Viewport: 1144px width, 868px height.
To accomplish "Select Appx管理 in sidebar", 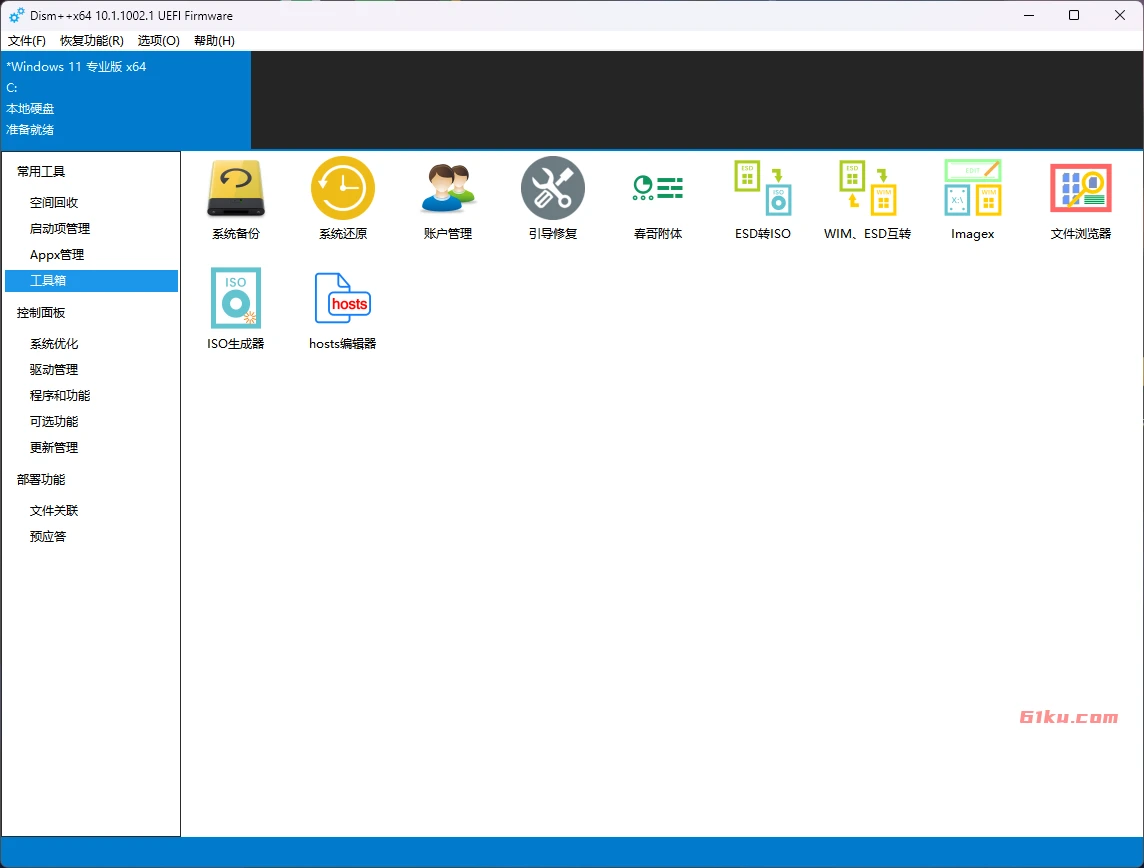I will point(57,255).
